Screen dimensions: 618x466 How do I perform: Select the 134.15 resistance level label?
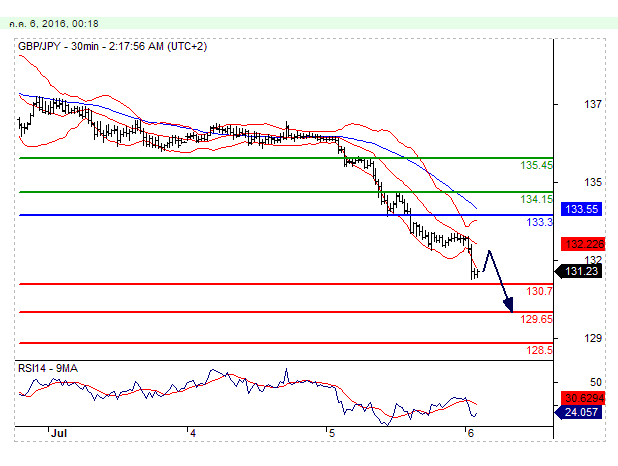pos(536,199)
